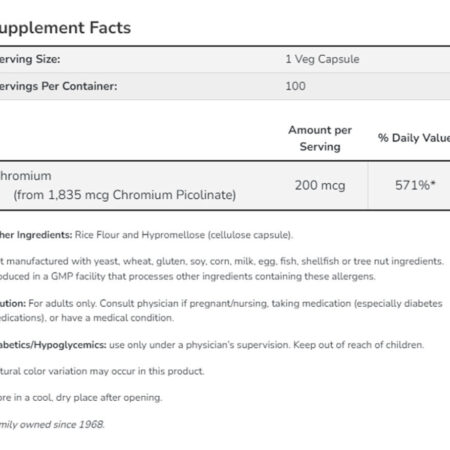Click the 571% daily value cell
Screen dimensions: 450x450
point(415,185)
